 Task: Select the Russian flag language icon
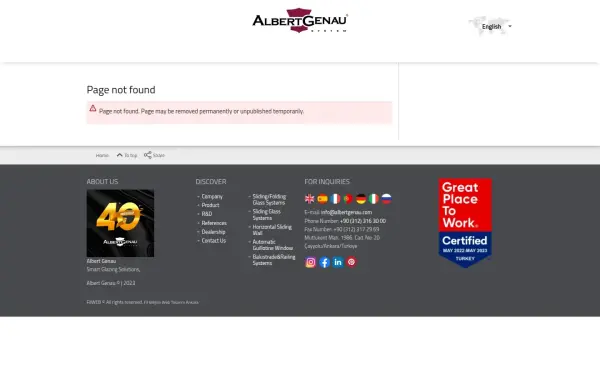[x=386, y=199]
